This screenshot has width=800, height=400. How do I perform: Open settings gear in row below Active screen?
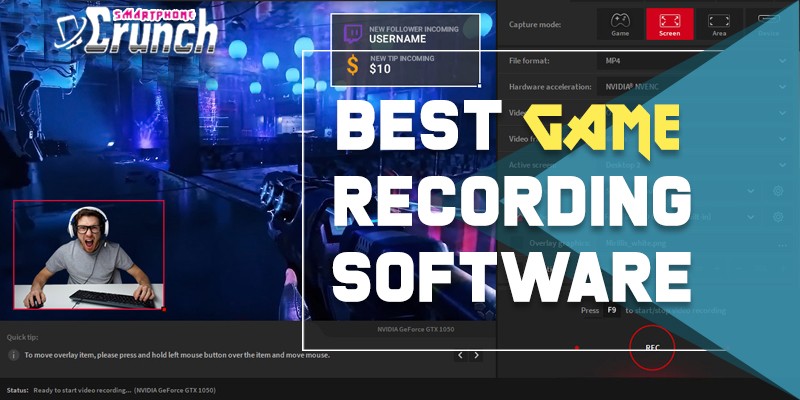coord(778,191)
